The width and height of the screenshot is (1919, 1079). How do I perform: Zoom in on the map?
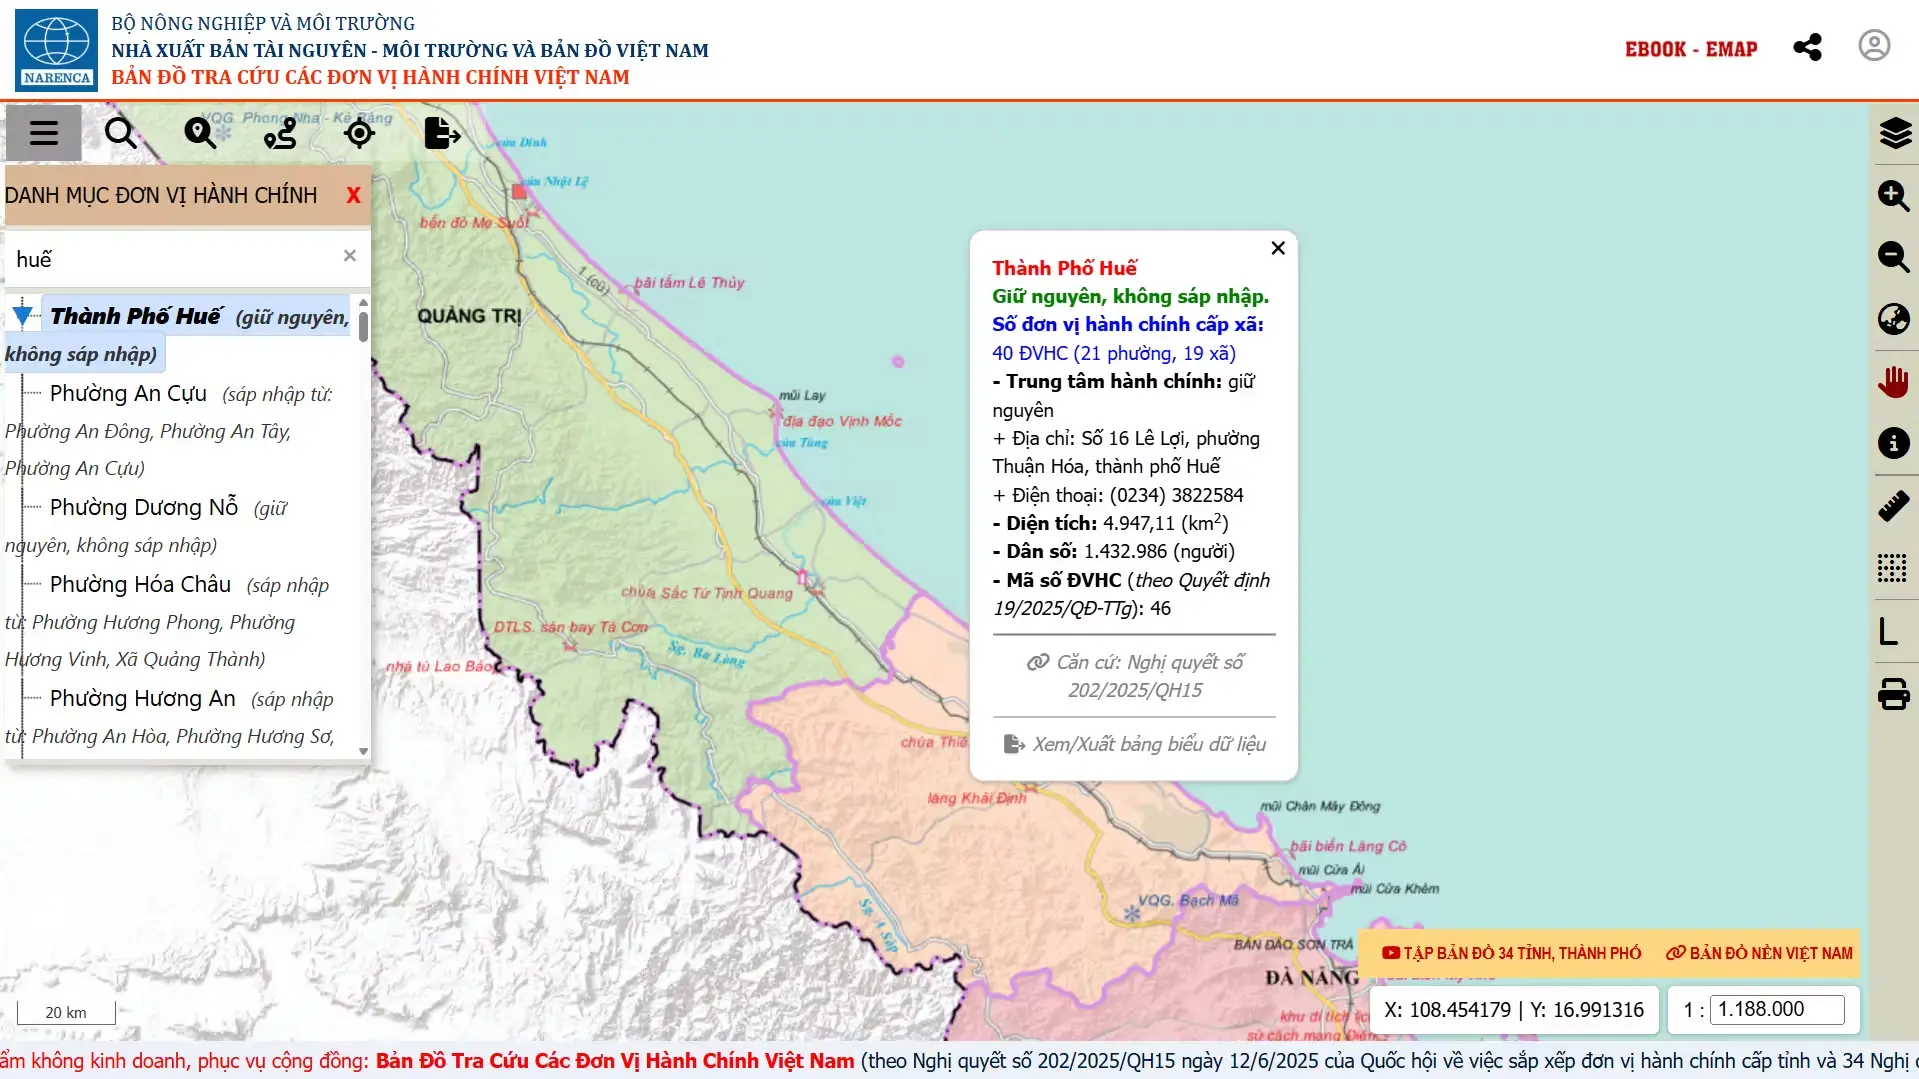pos(1894,195)
